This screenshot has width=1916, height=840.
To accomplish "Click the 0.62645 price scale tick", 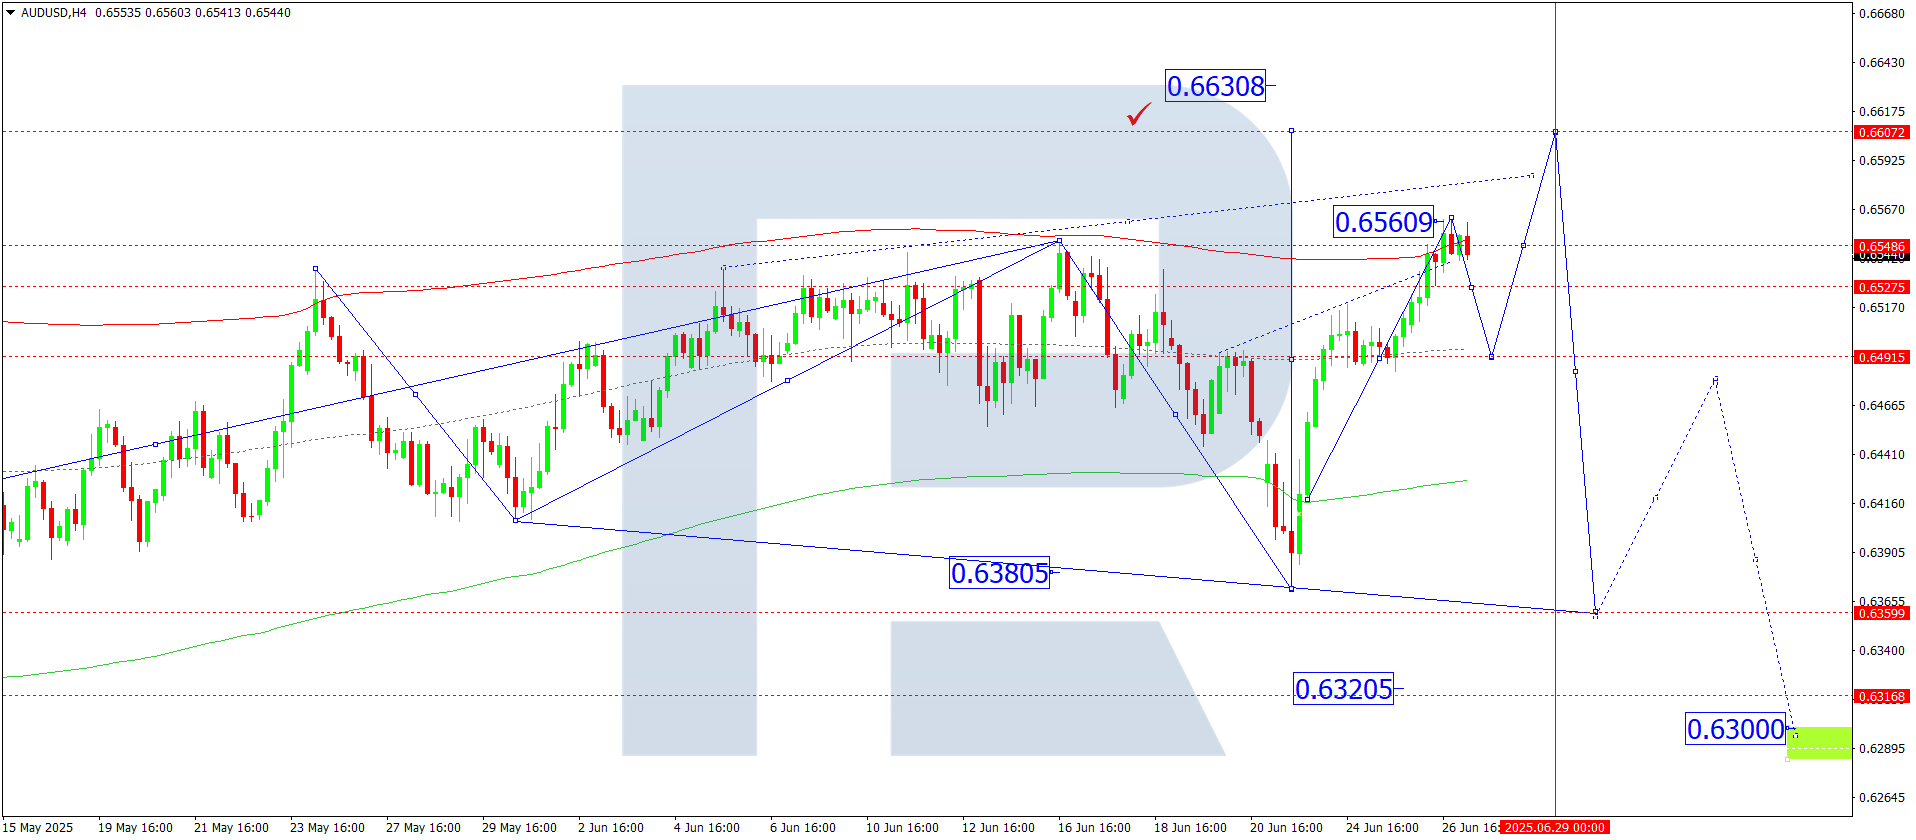I will tap(1881, 797).
